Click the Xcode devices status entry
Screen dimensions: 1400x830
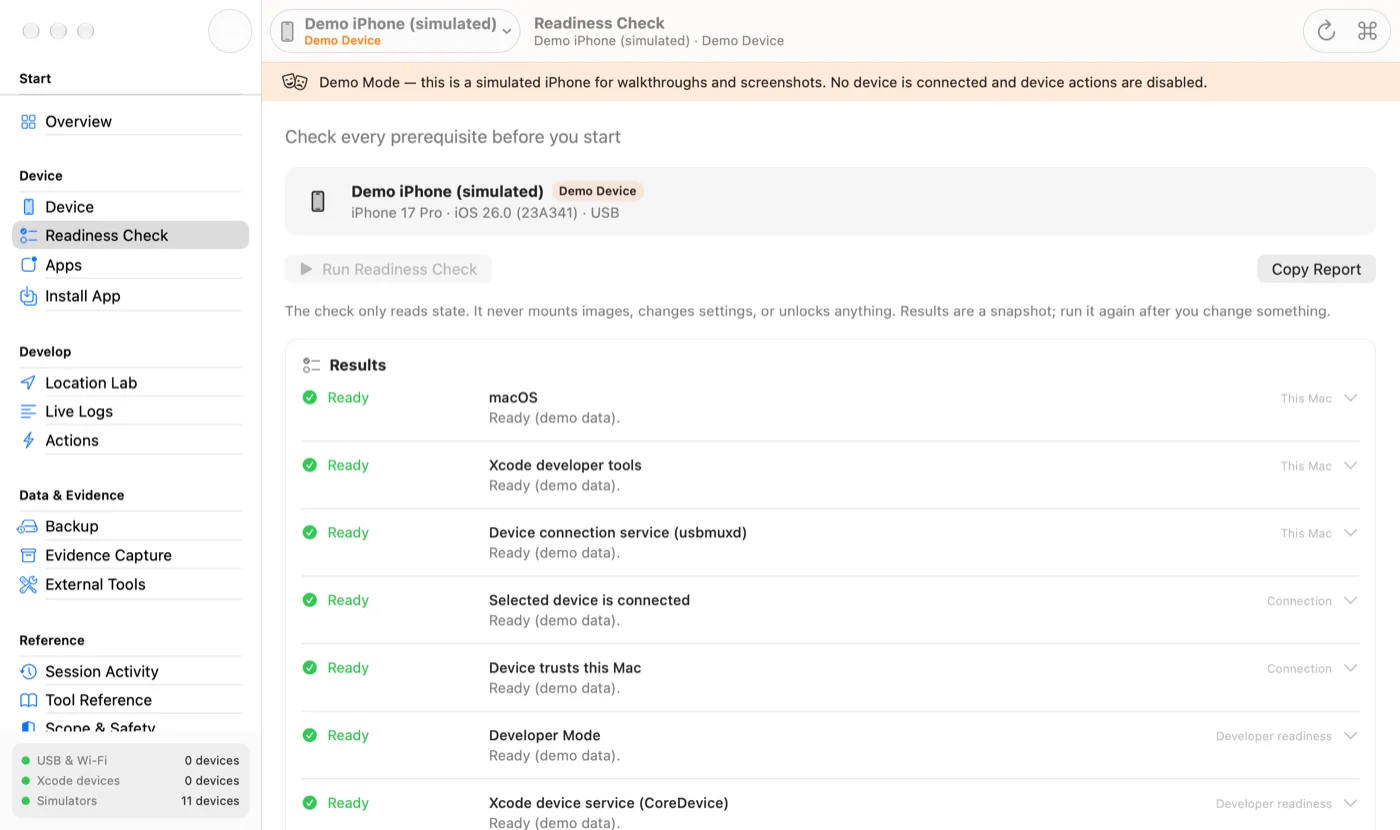click(x=130, y=780)
